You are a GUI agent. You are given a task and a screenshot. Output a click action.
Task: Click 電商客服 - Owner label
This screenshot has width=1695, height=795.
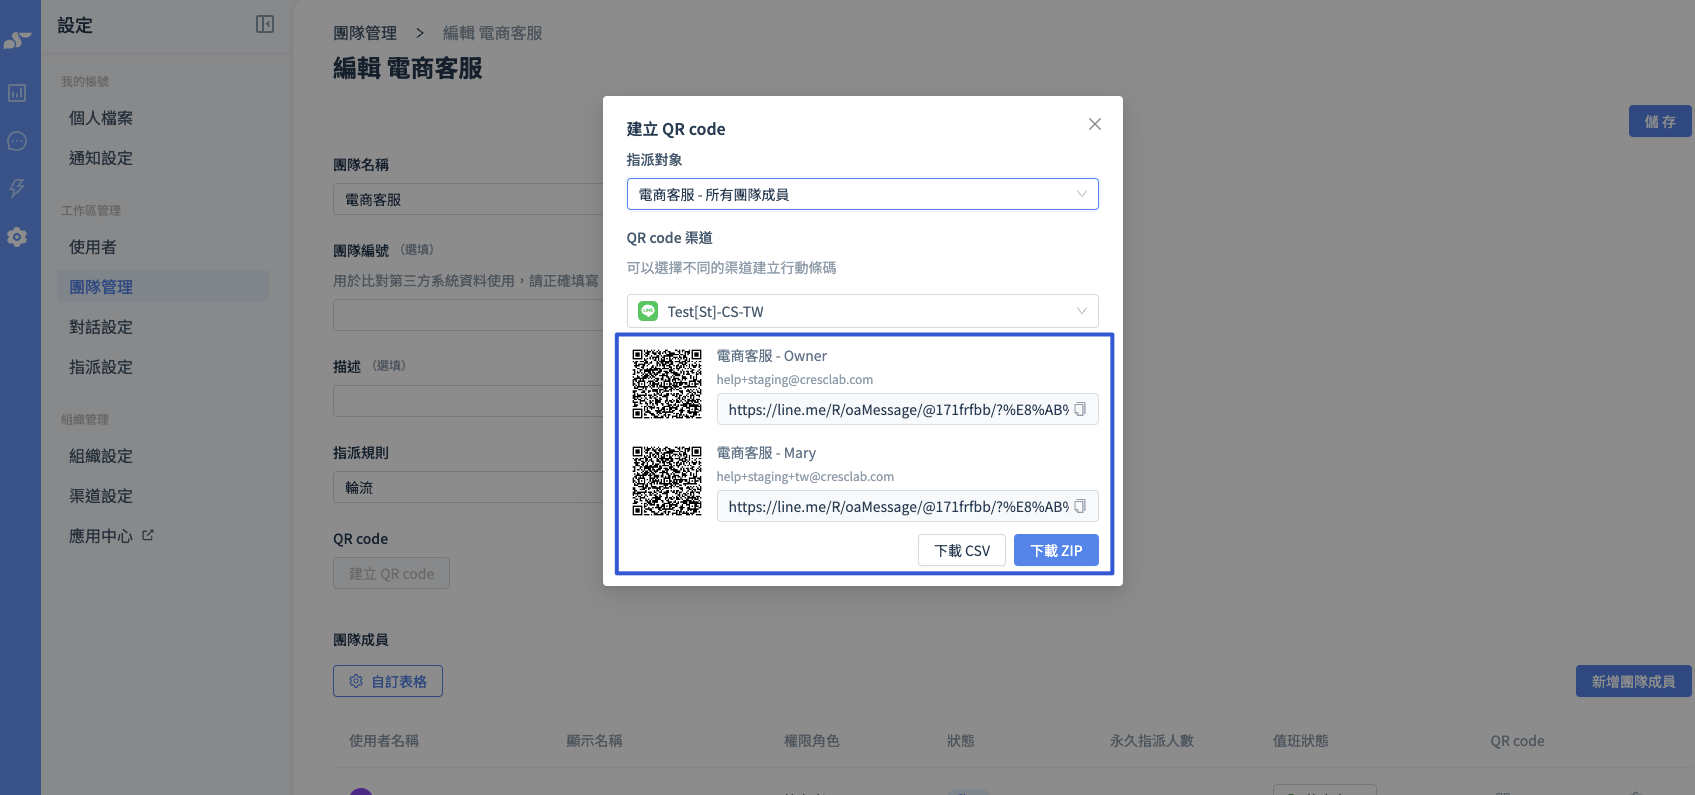click(772, 356)
